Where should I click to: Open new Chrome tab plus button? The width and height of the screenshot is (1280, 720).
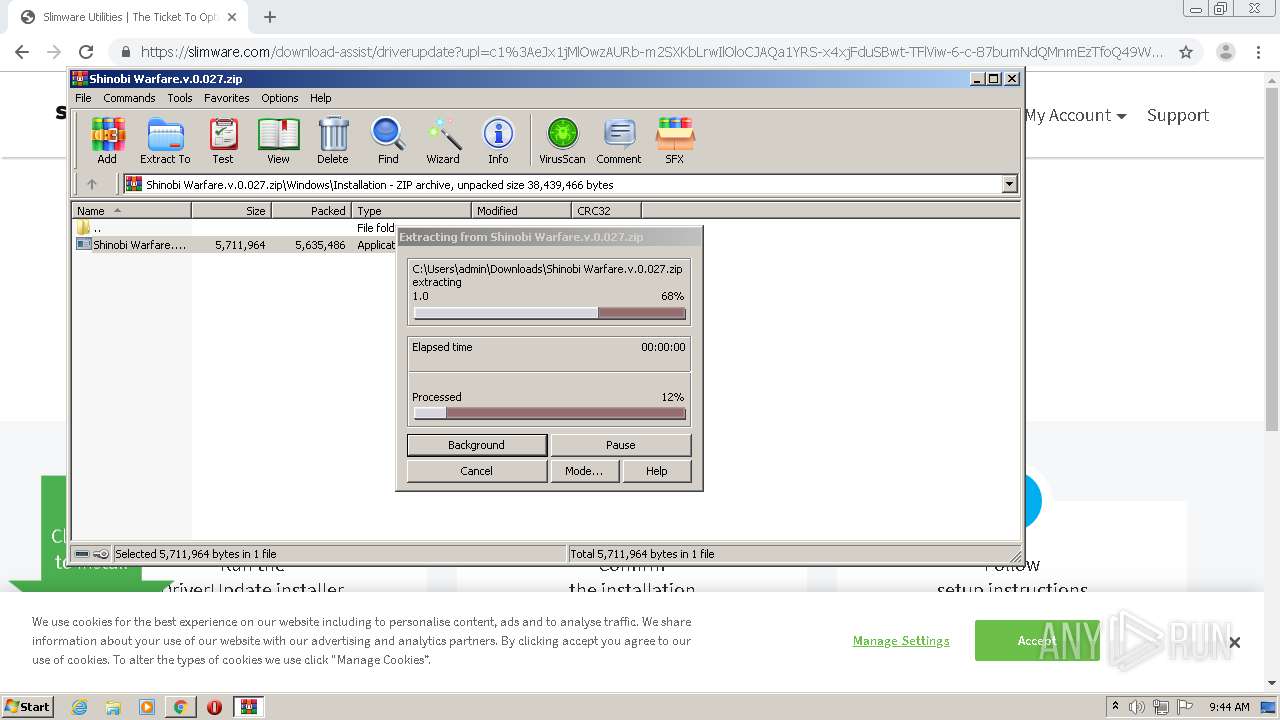click(x=270, y=17)
